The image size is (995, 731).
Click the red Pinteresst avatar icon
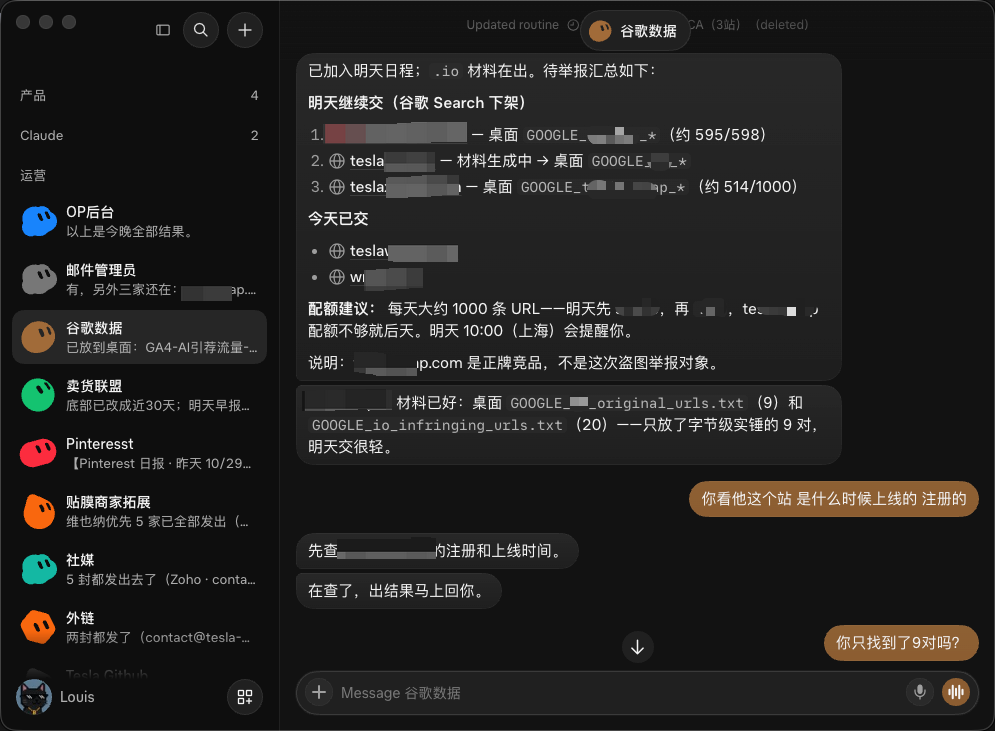39,453
